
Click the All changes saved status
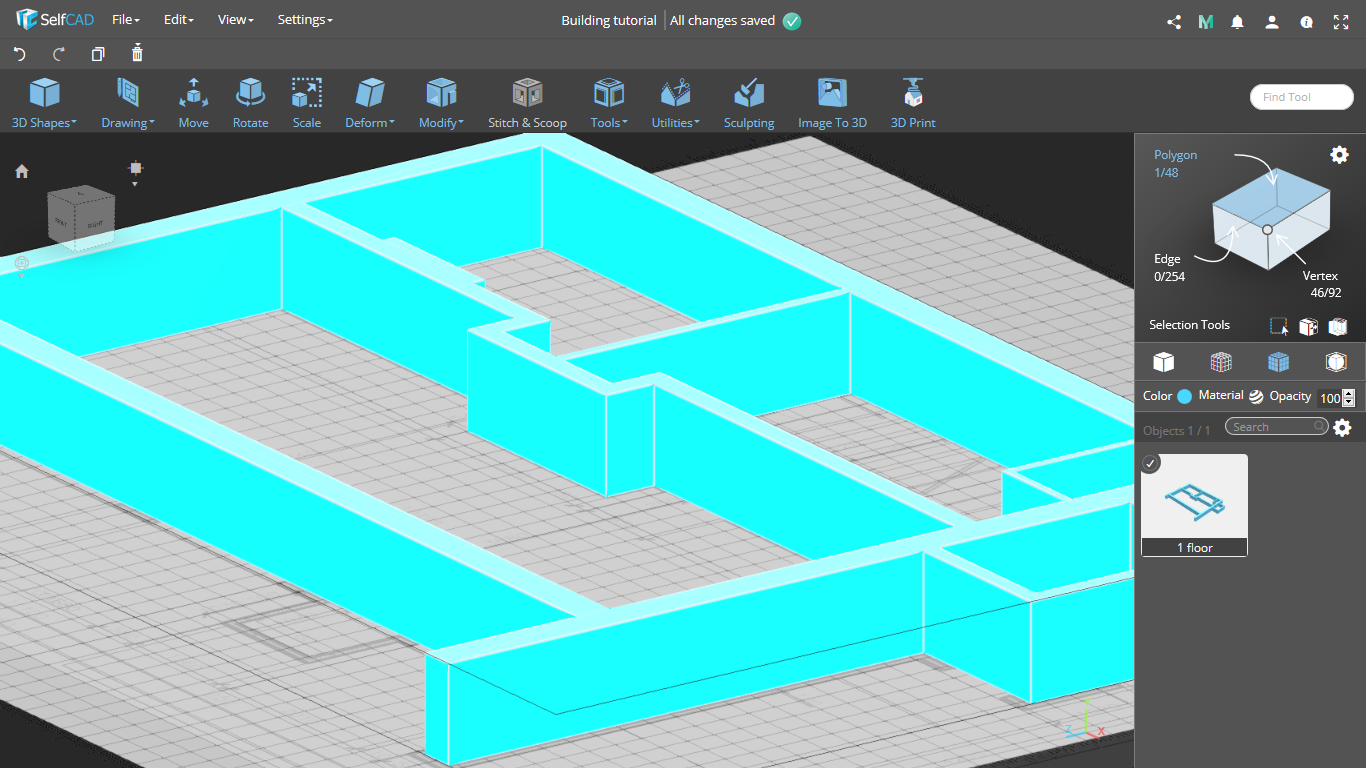pyautogui.click(x=723, y=20)
